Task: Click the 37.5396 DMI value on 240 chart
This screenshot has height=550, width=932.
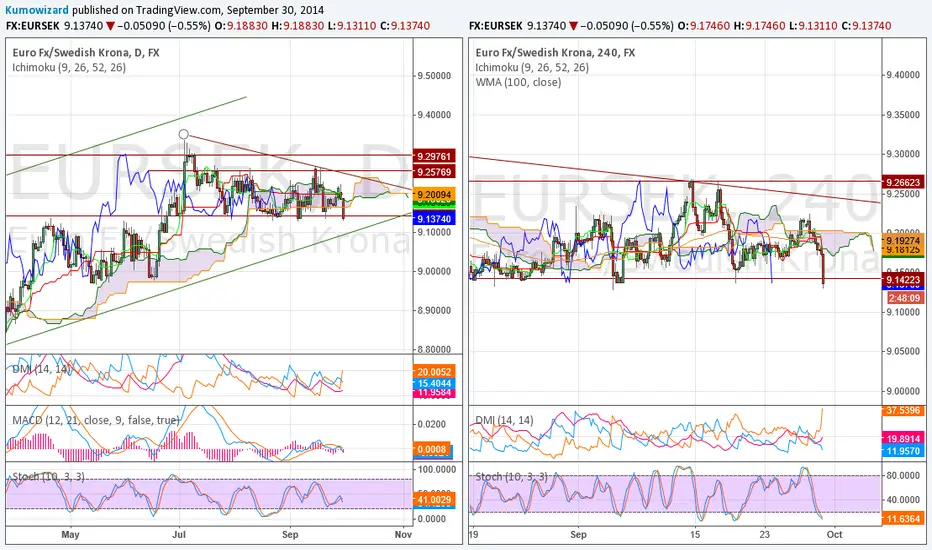Action: (x=903, y=410)
